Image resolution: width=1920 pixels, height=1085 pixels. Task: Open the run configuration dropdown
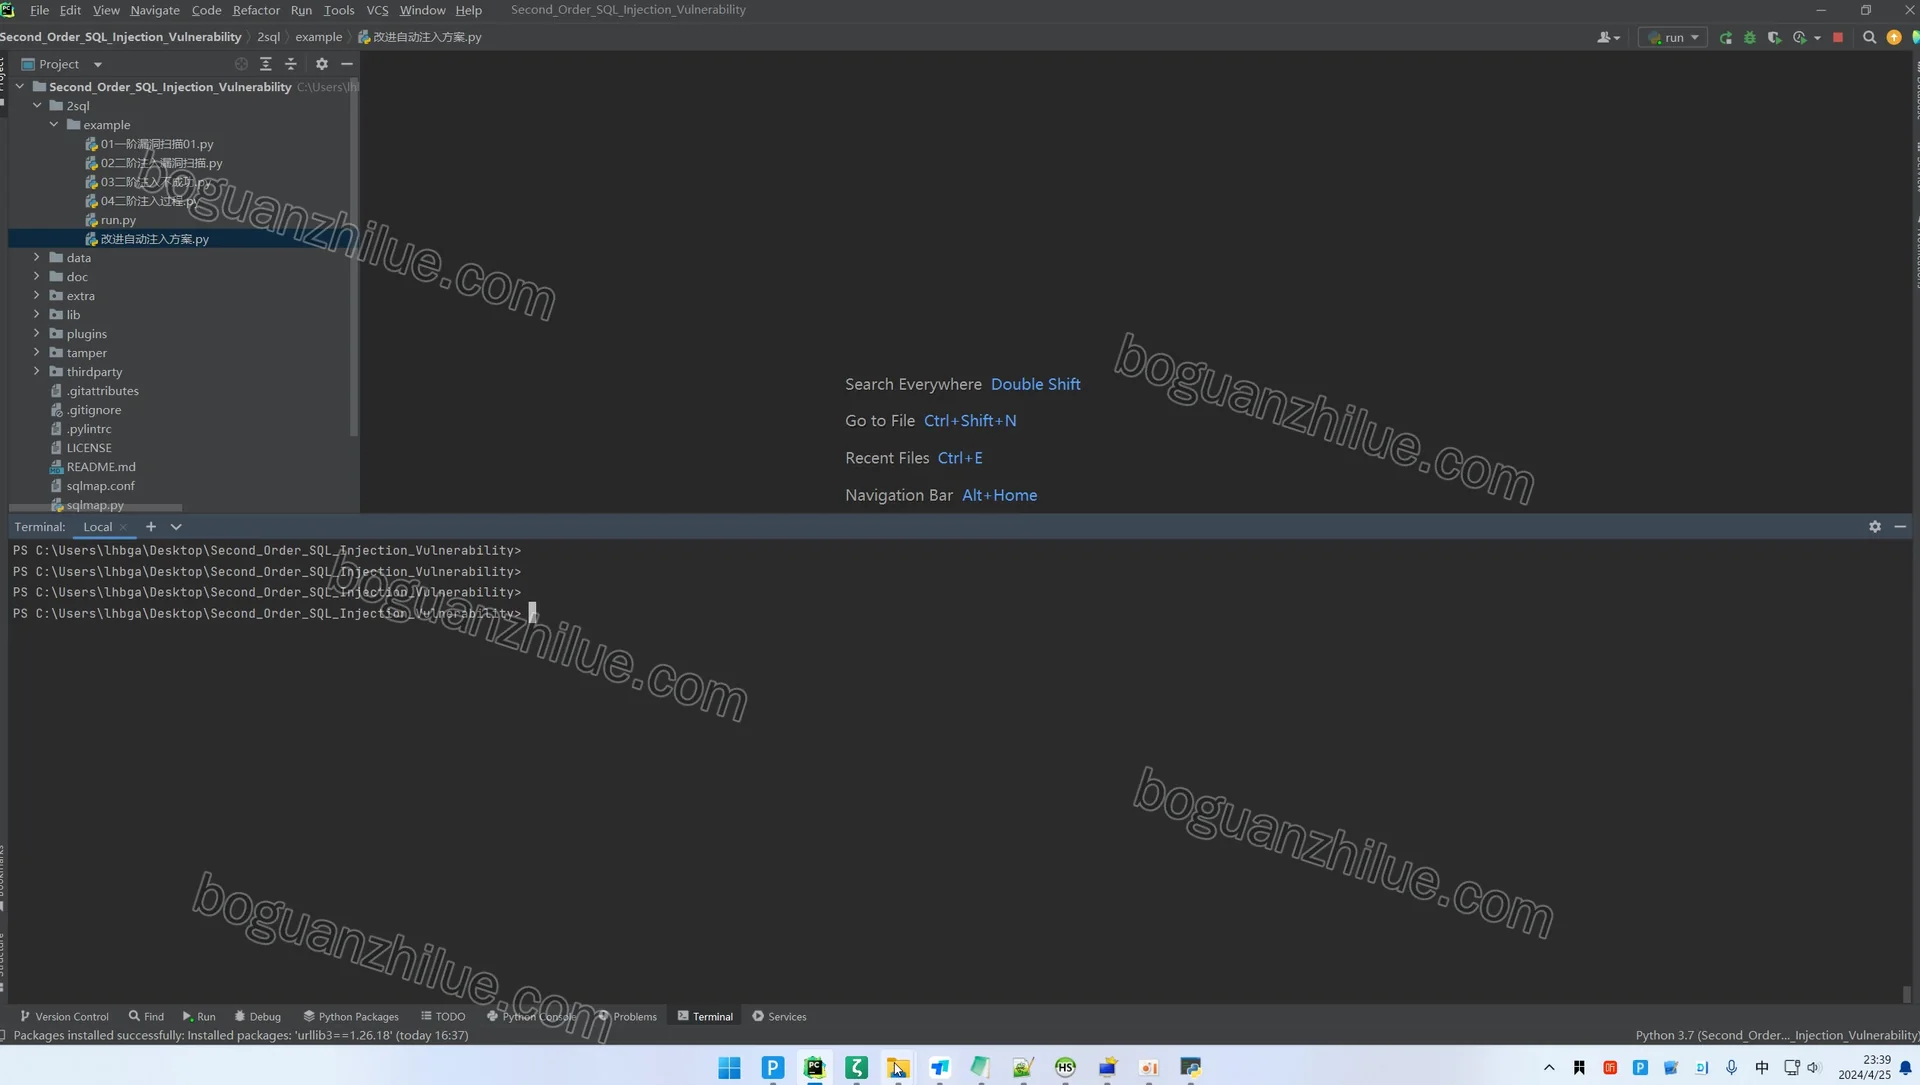tap(1674, 37)
